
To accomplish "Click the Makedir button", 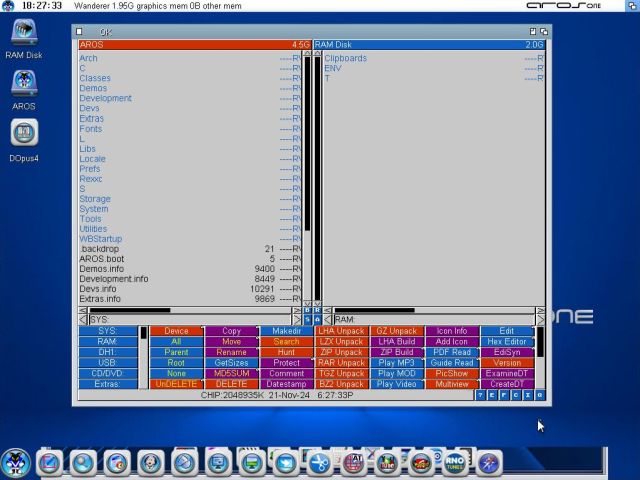I will [x=287, y=331].
